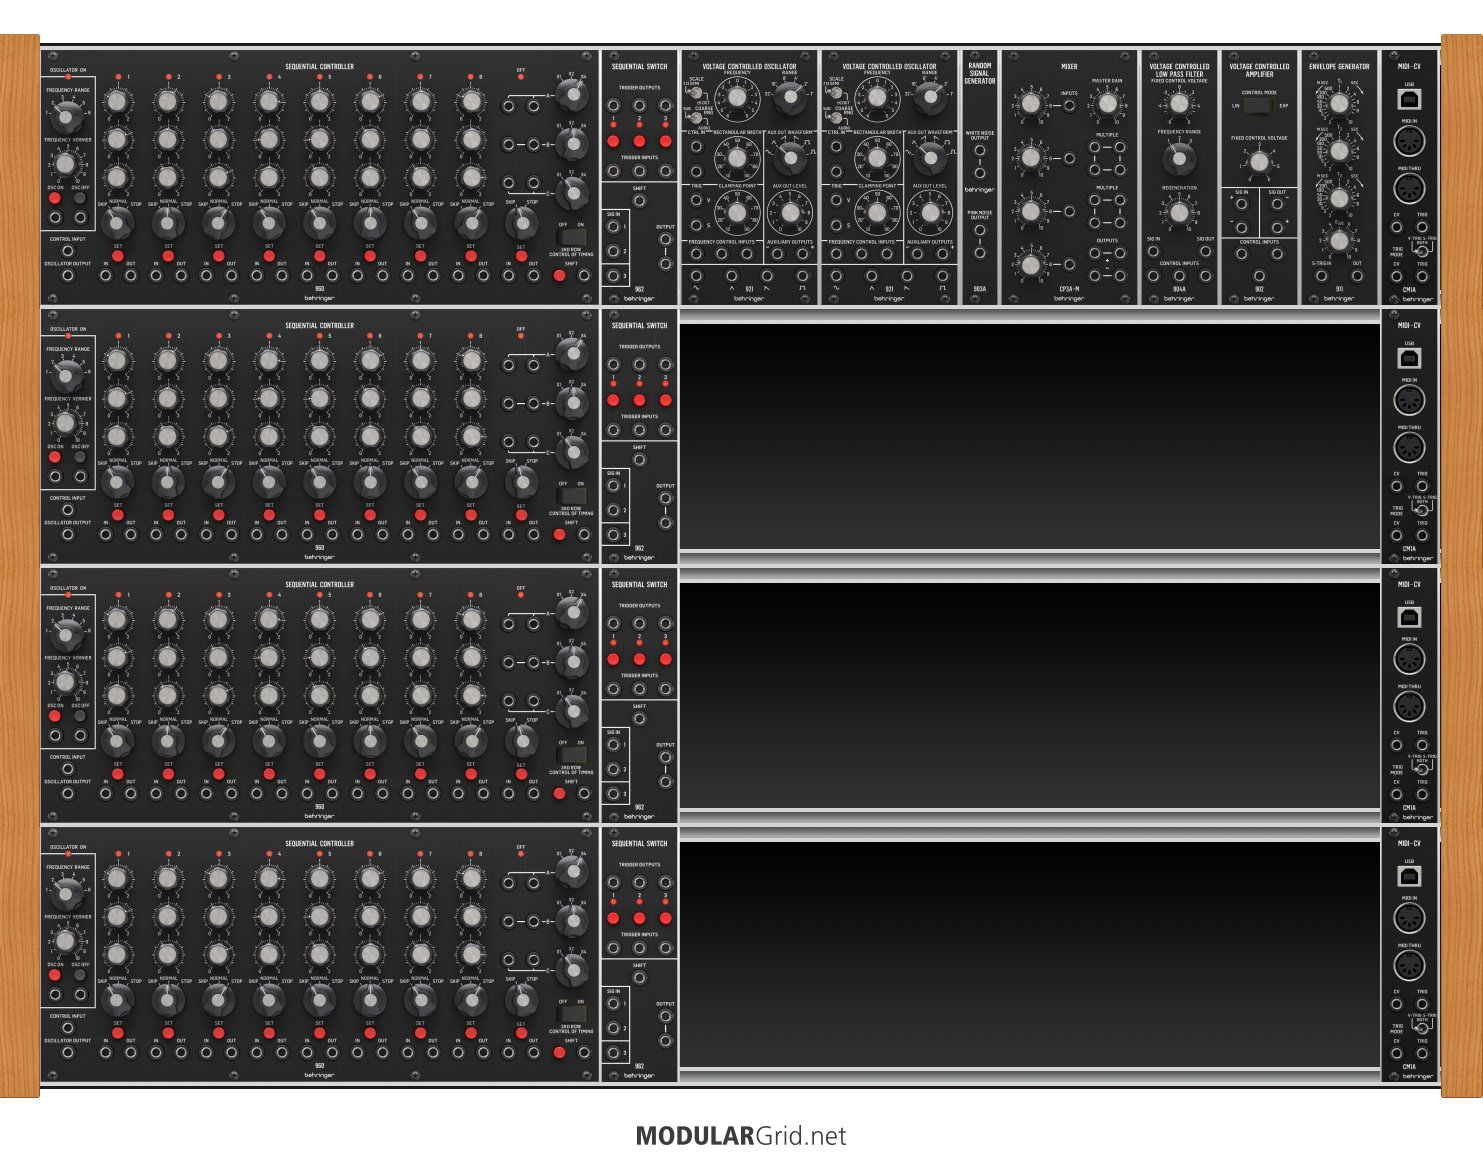Click USB port on third-row MIDI-CV module
Screen dimensions: 1483x1157
click(x=1409, y=617)
